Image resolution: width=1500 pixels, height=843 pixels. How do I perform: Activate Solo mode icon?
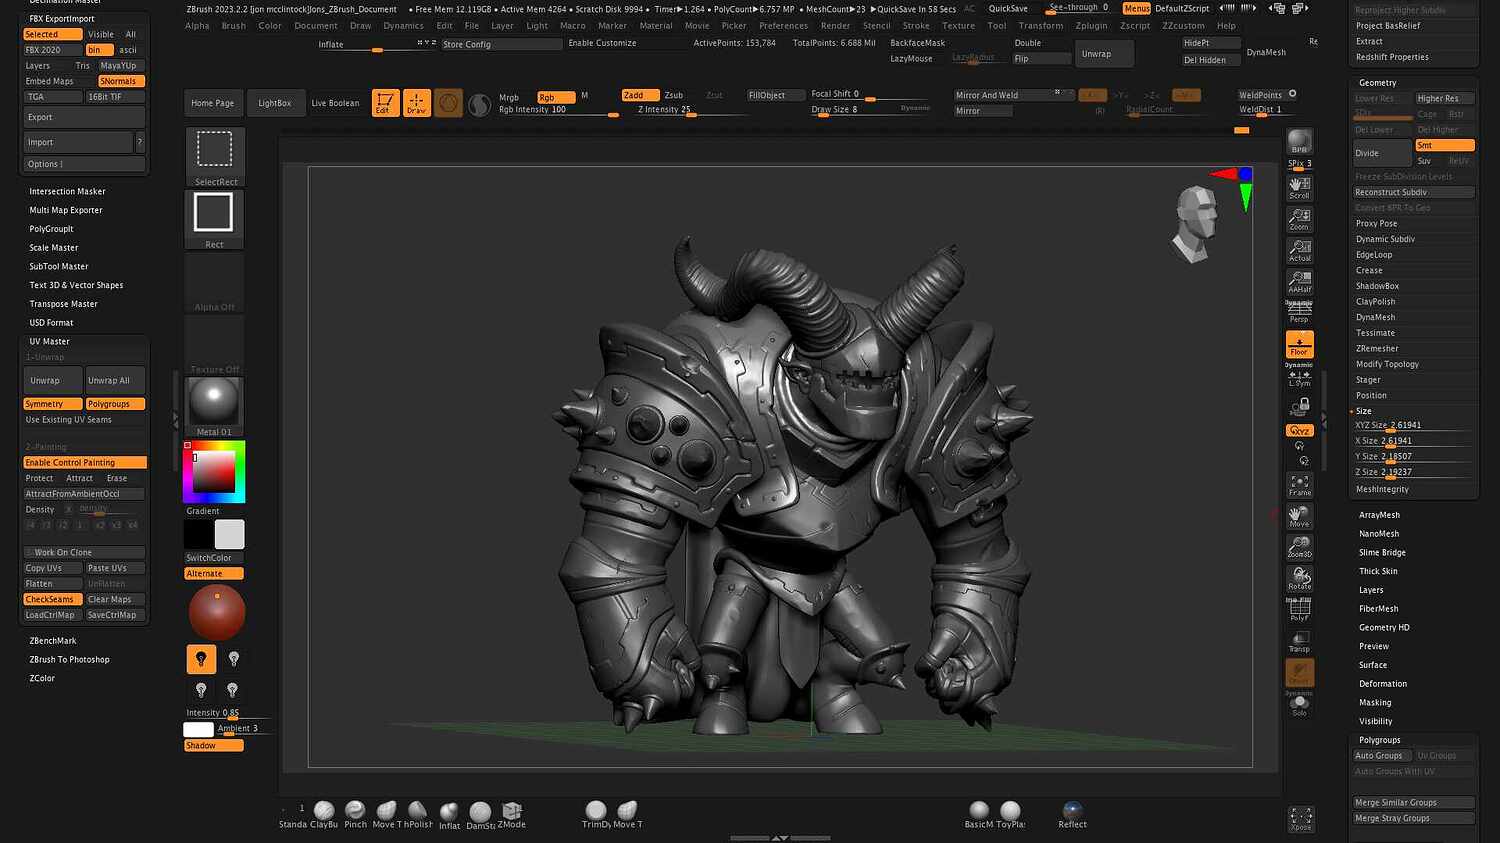tap(1299, 703)
